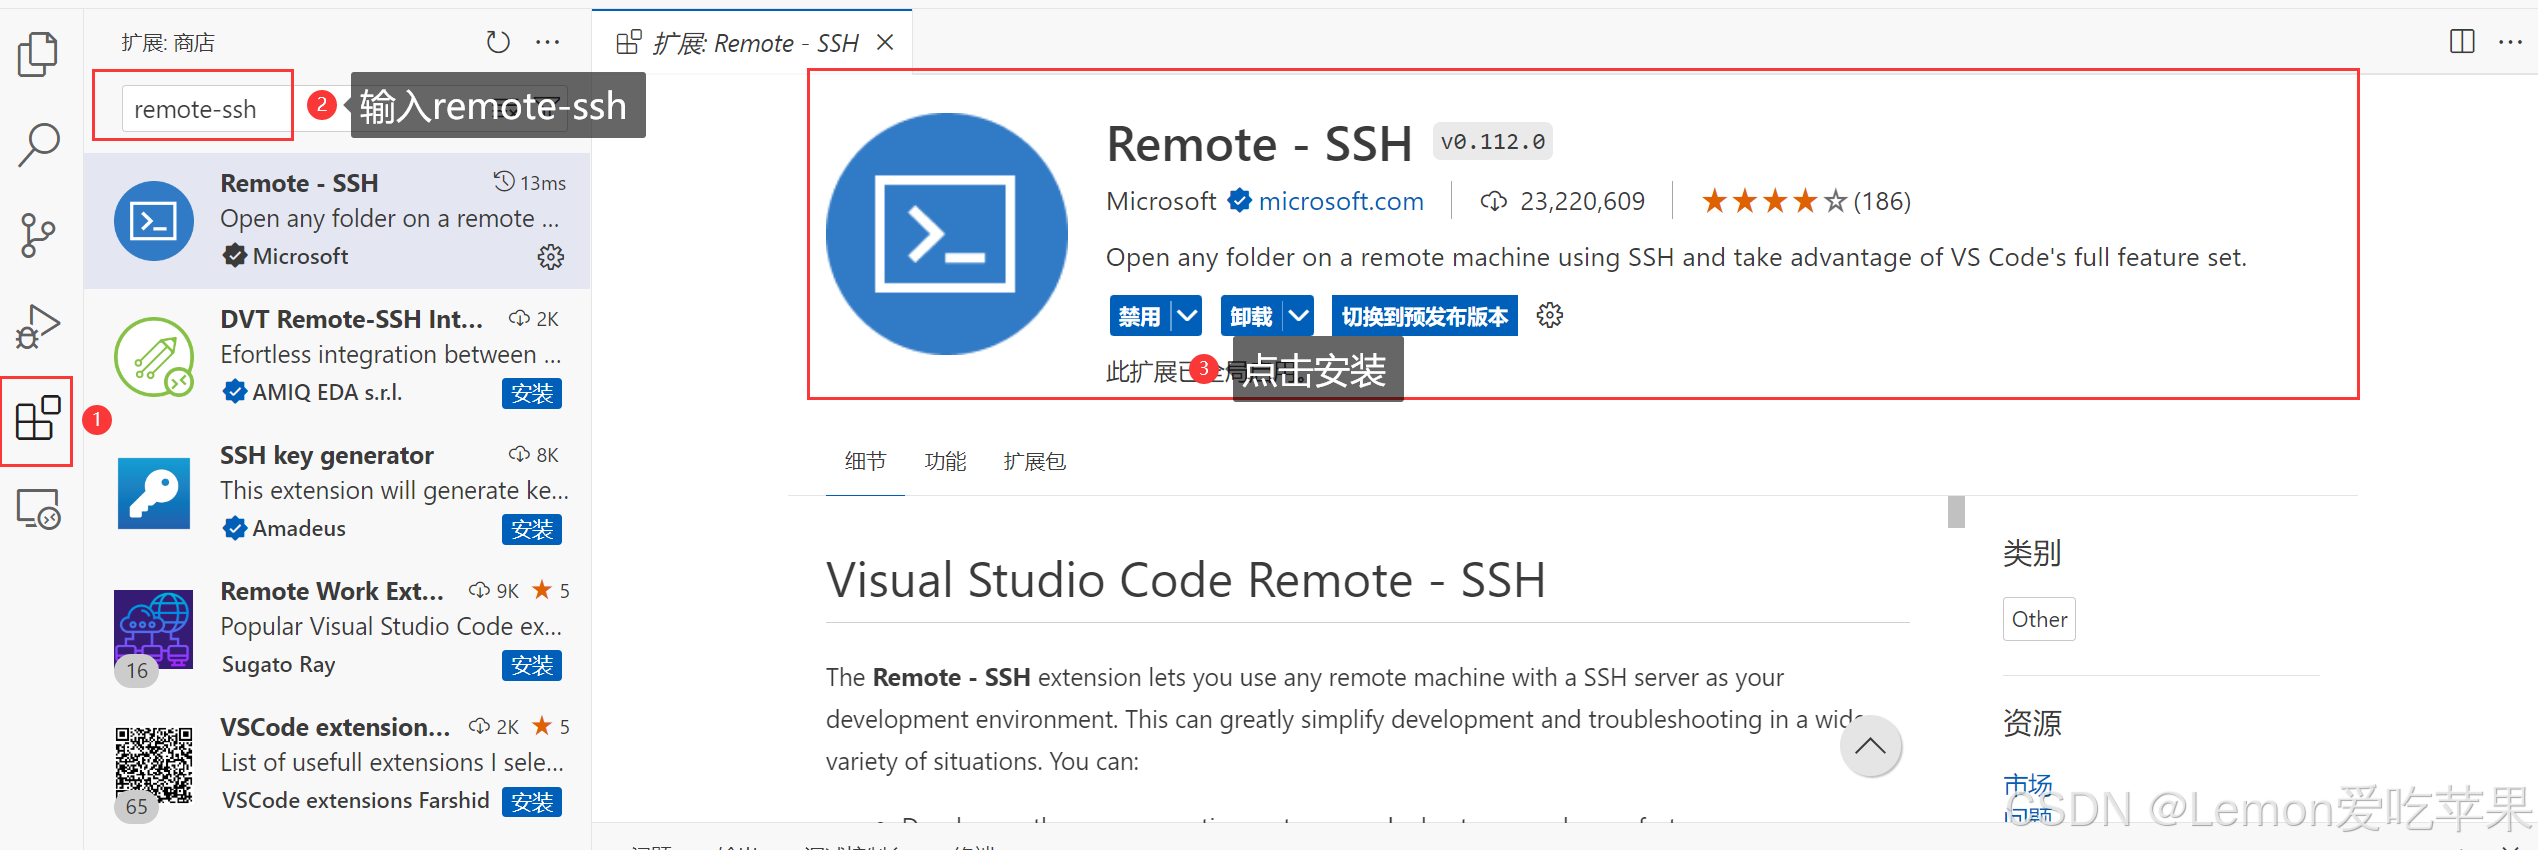Click the 扩展: 商店 sidebar title
This screenshot has height=850, width=2538.
(168, 42)
